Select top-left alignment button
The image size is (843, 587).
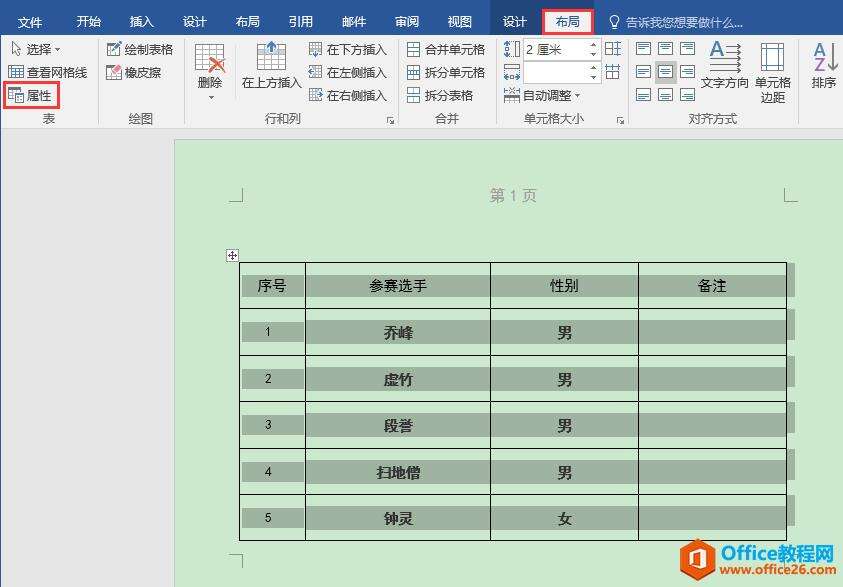[643, 49]
